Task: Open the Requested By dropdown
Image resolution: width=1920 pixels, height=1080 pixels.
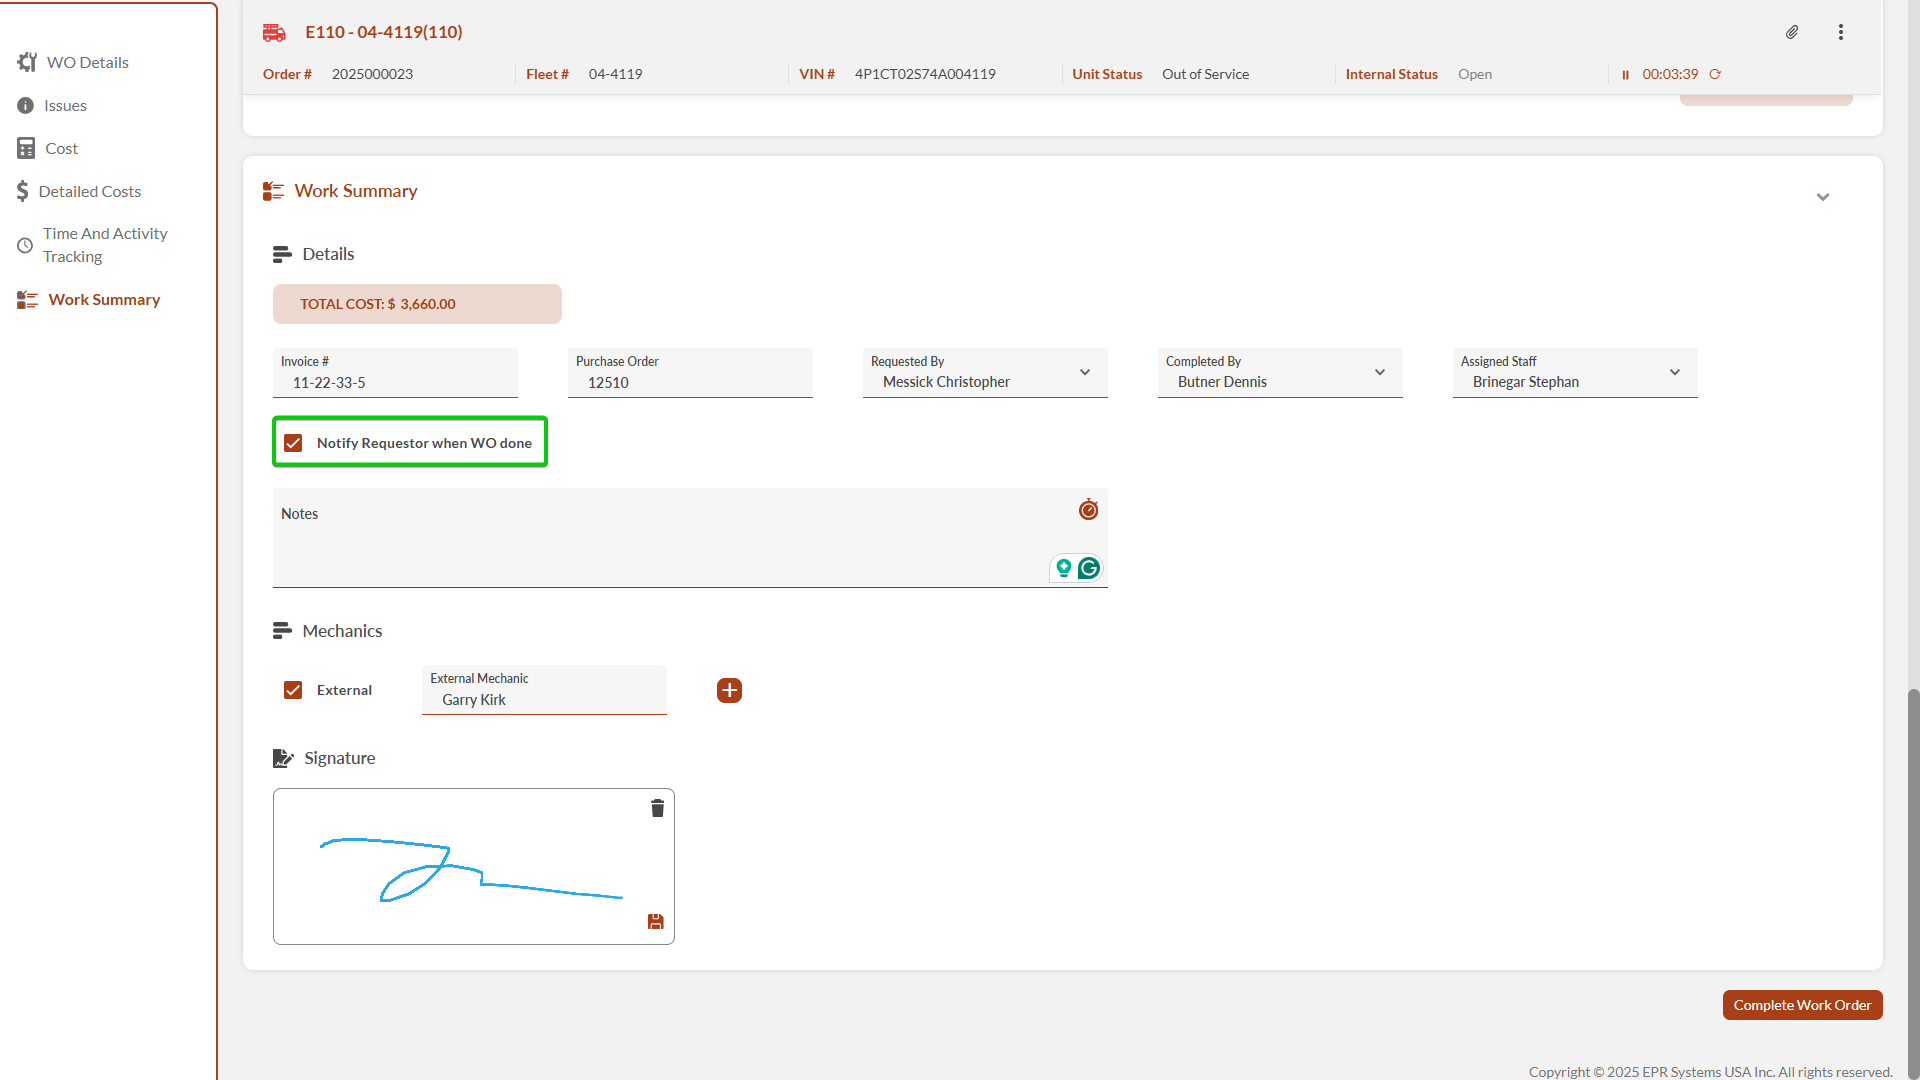Action: pos(1084,372)
